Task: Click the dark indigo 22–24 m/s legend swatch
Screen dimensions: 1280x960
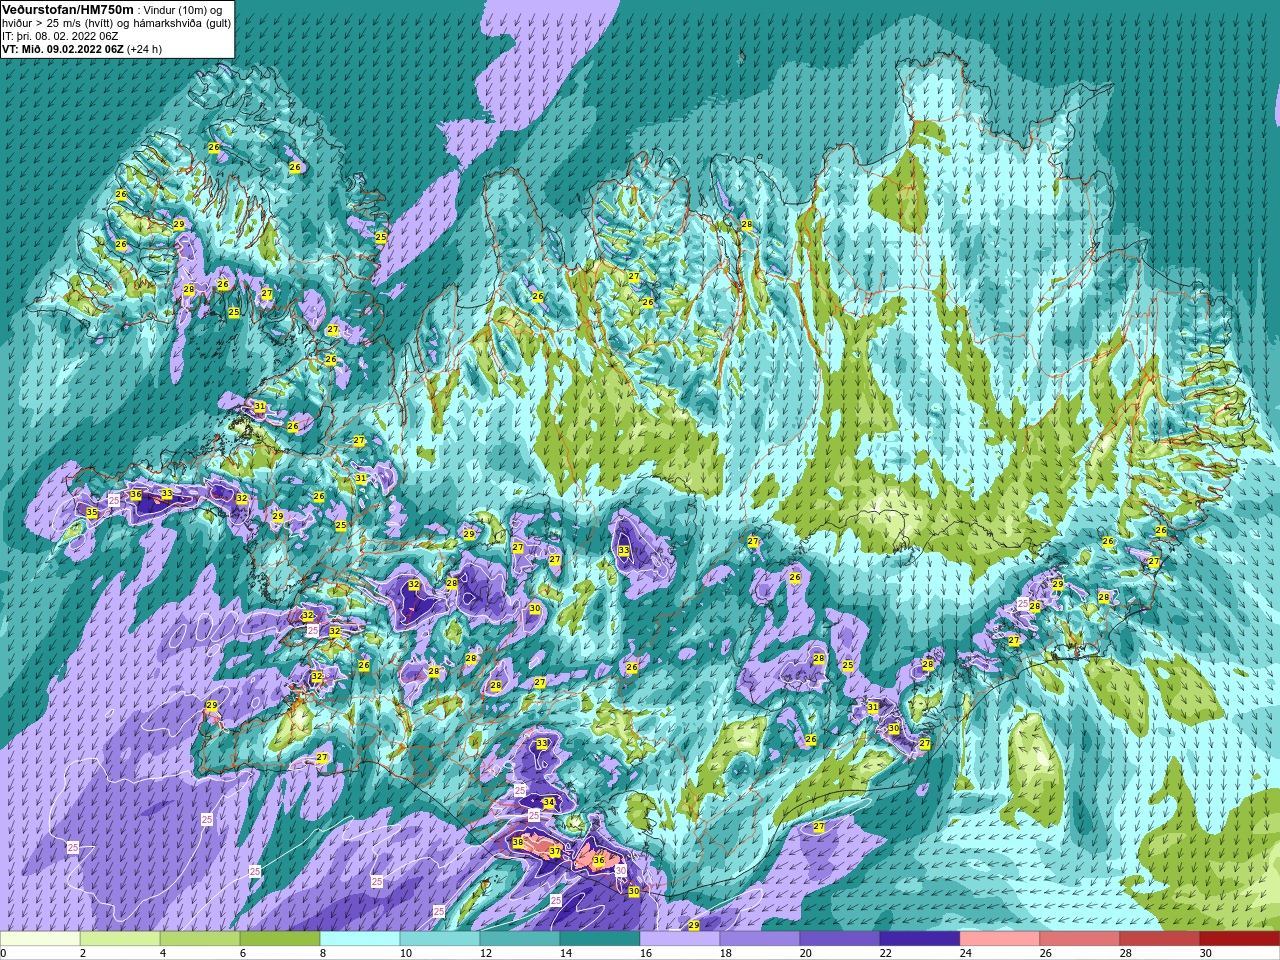Action: click(x=920, y=939)
